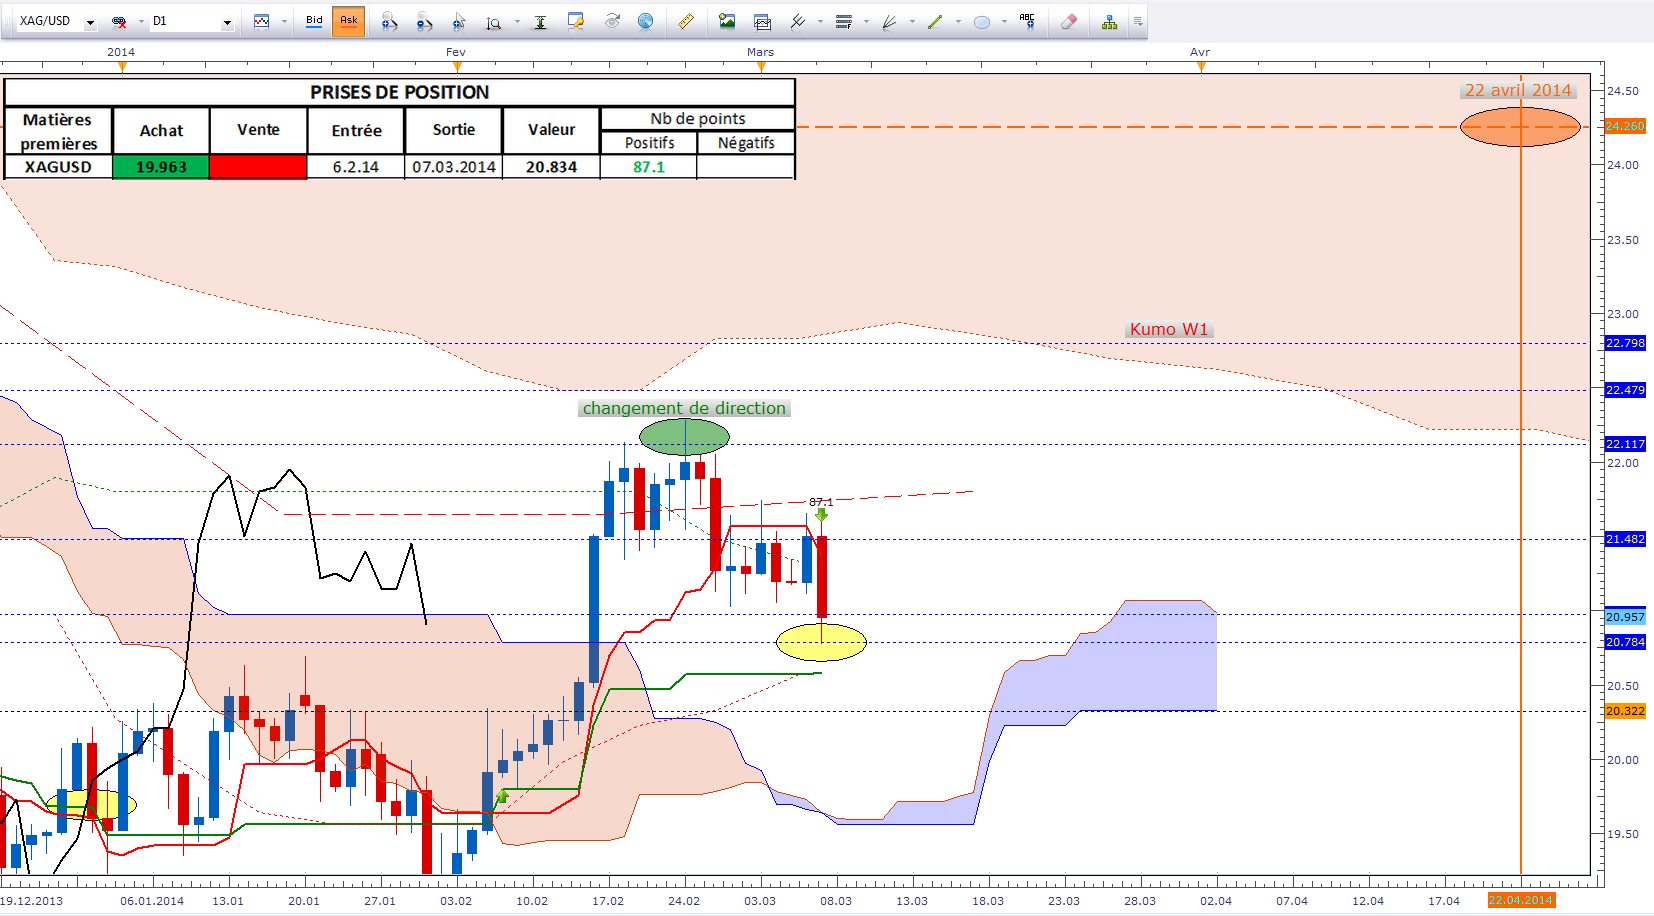
Task: Click the hierarchy tree icon
Action: (1109, 22)
